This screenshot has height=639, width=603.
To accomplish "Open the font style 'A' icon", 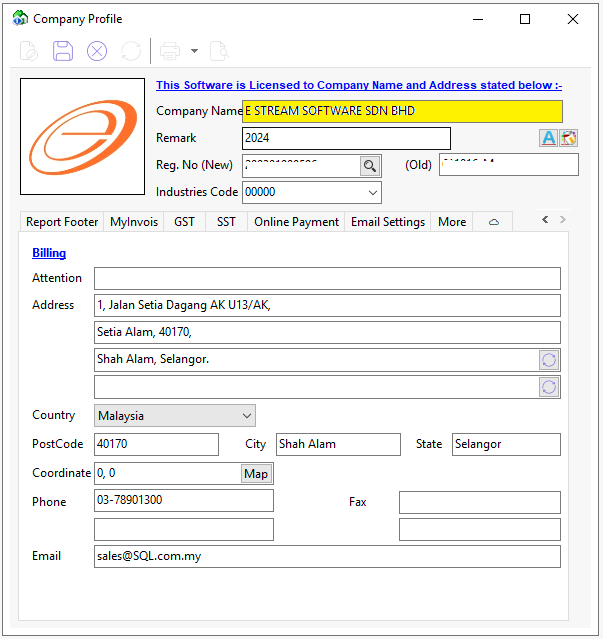I will click(548, 138).
